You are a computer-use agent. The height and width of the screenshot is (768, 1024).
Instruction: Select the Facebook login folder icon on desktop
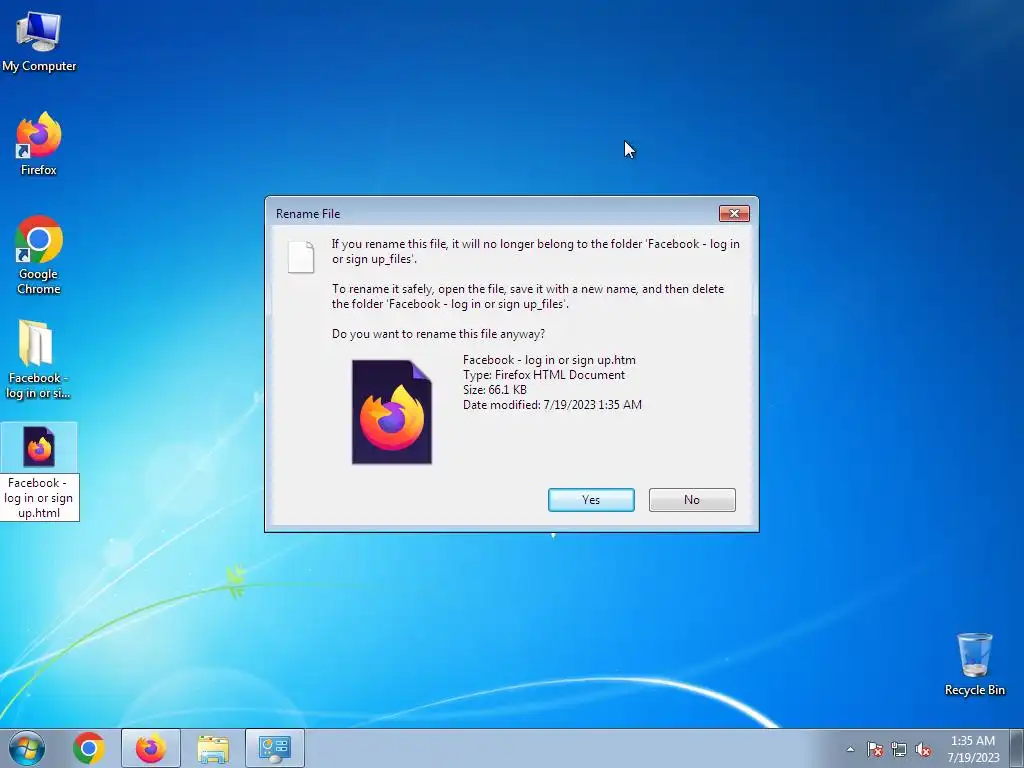coord(37,359)
